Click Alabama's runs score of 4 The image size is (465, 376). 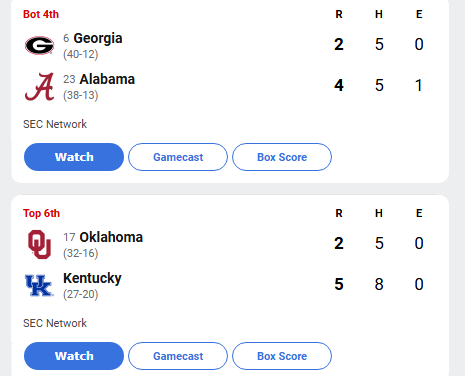pyautogui.click(x=339, y=85)
